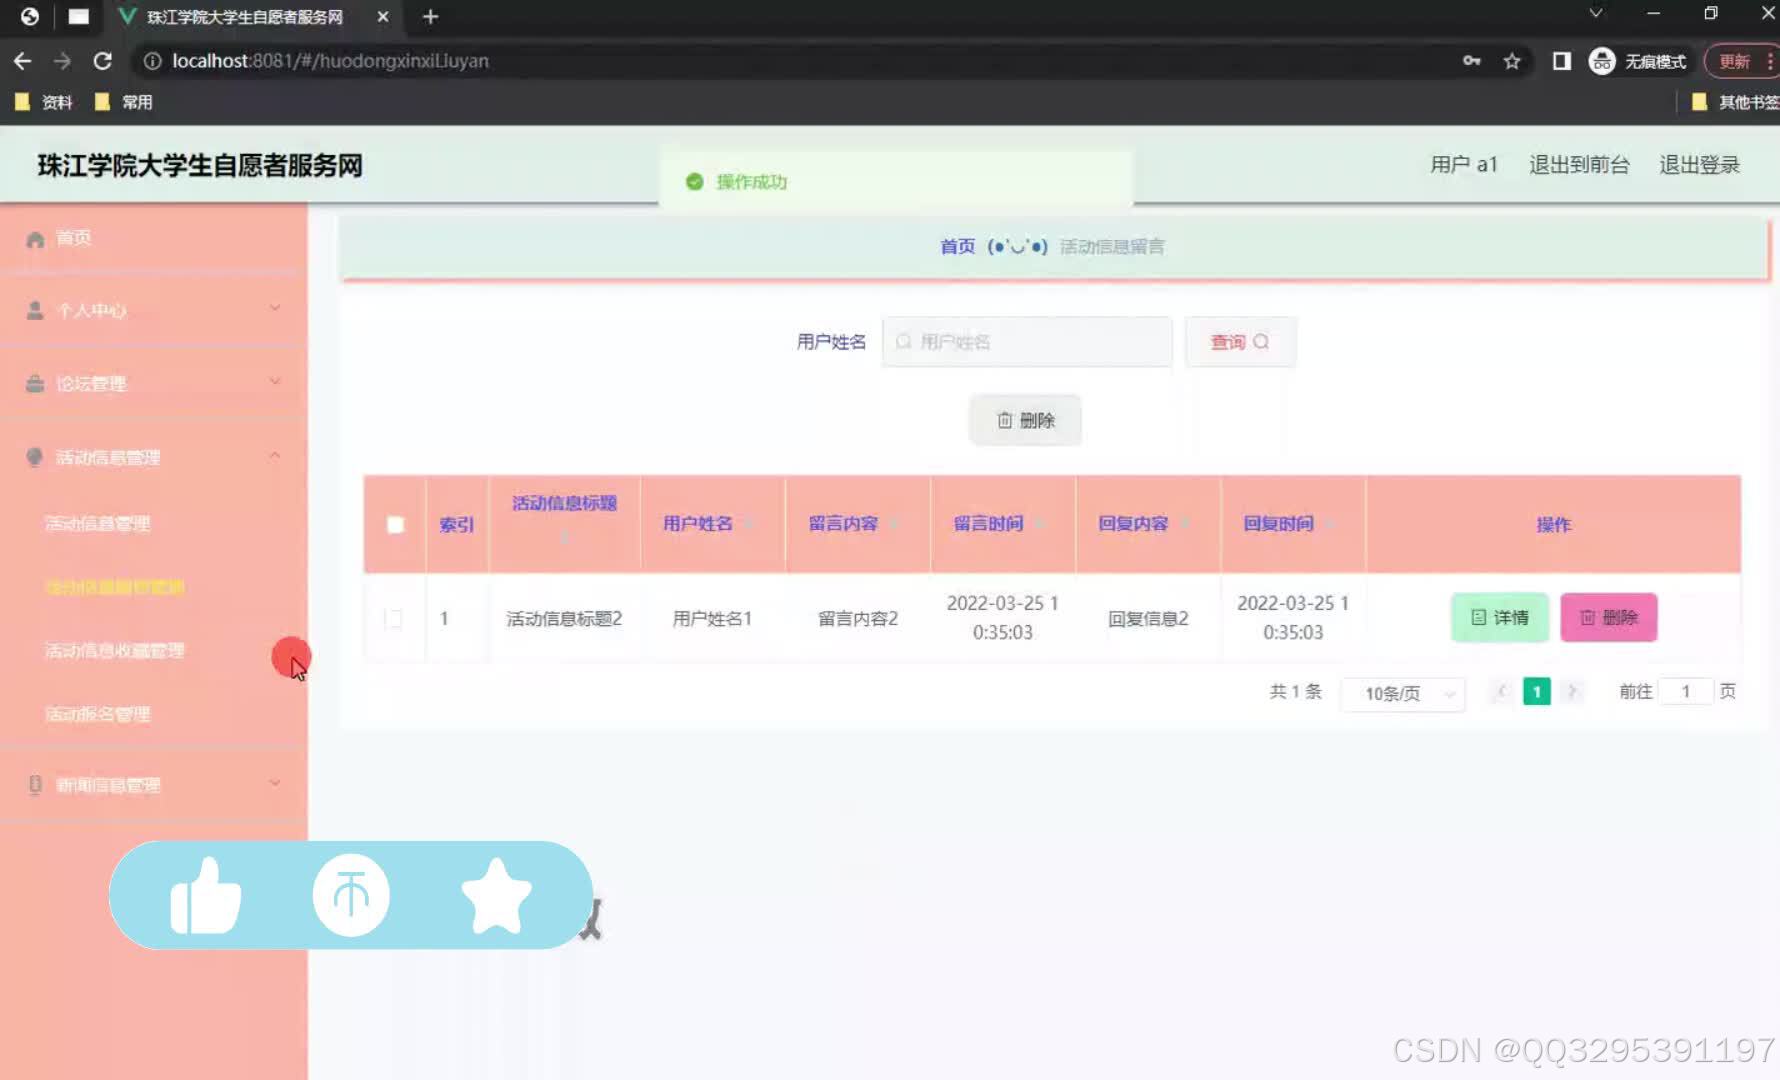
Task: Sort by 回复时间 column header
Action: click(1278, 524)
